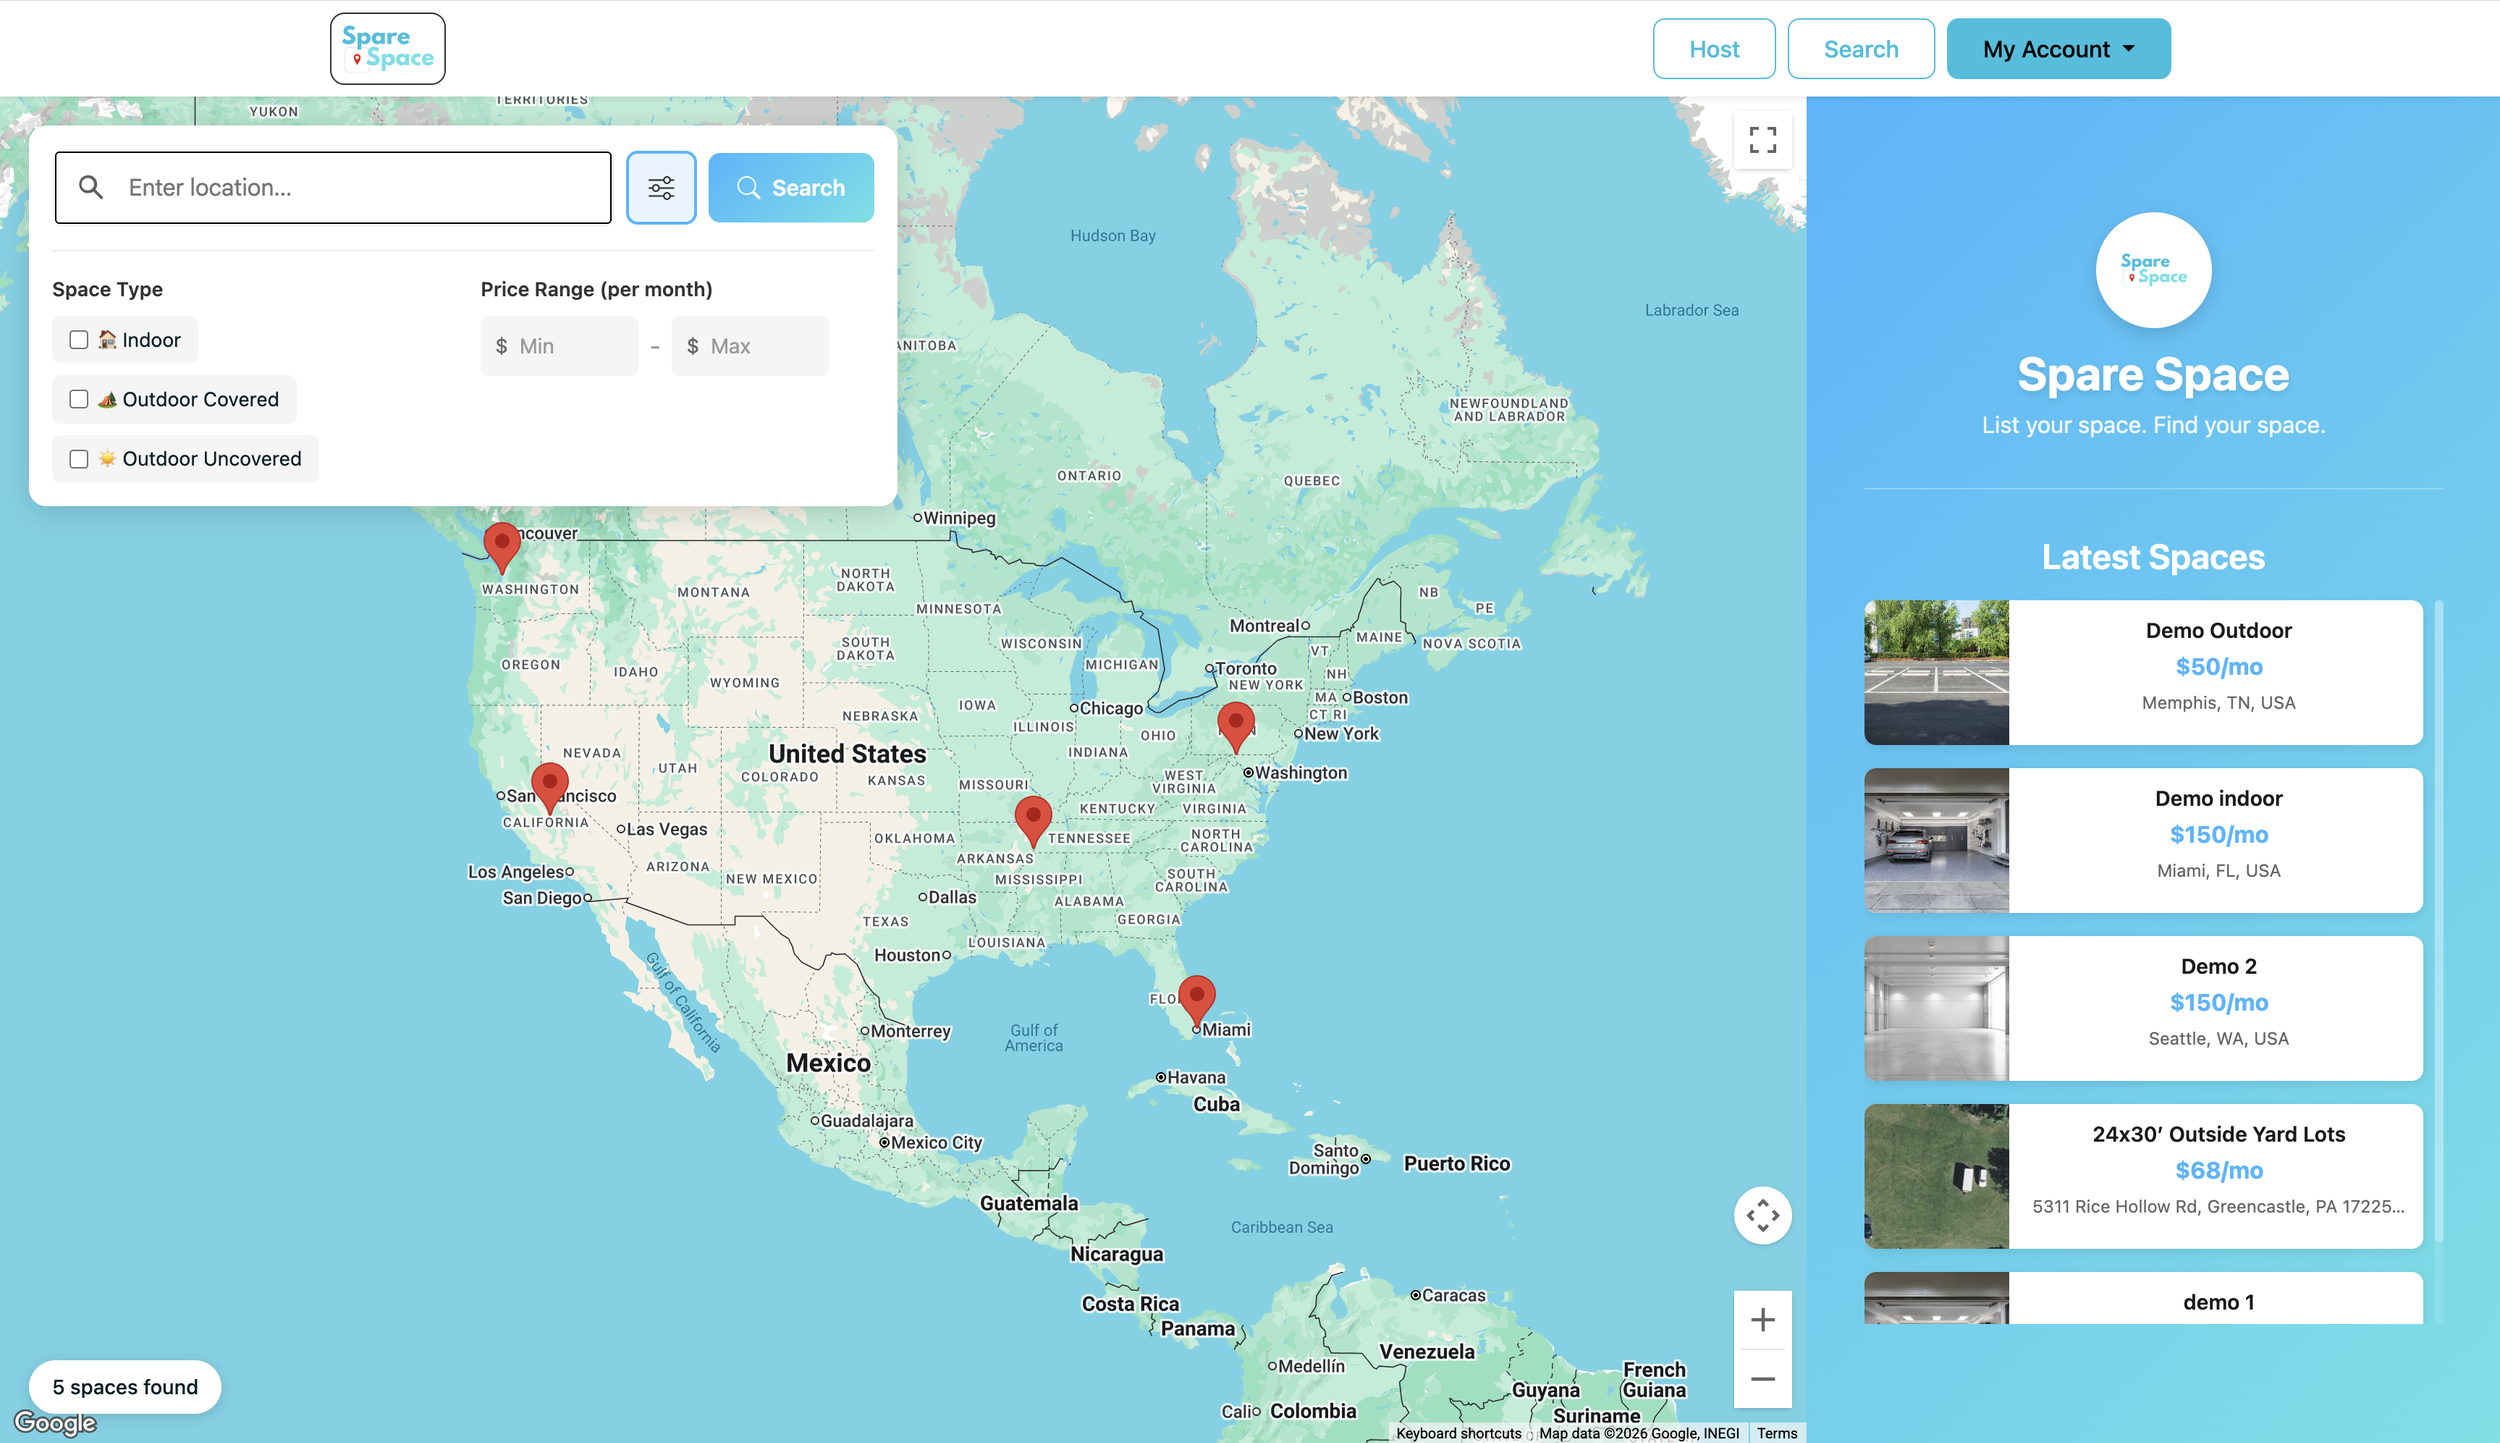Enable the Indoor space type checkbox
The height and width of the screenshot is (1443, 2500).
click(x=79, y=340)
